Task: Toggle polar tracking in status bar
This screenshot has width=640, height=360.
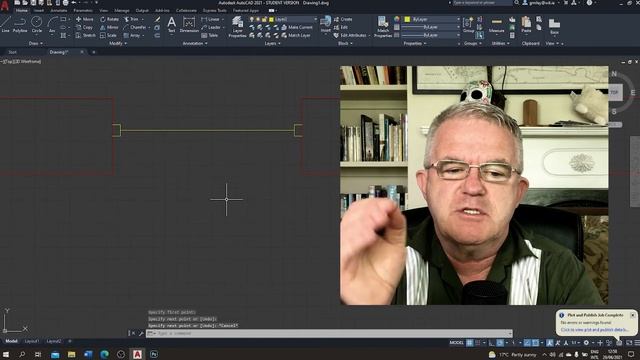Action: [500, 343]
